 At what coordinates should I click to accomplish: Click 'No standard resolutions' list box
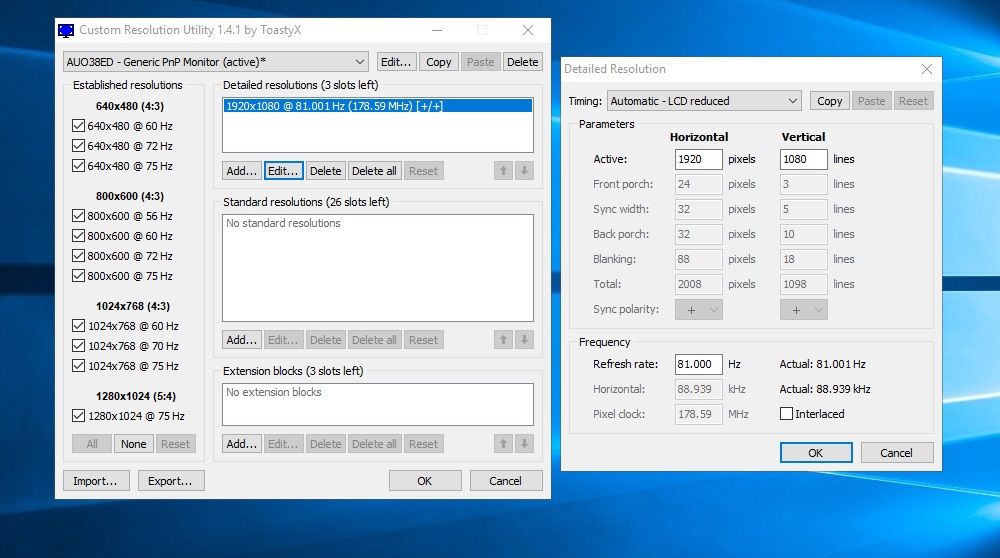click(378, 268)
